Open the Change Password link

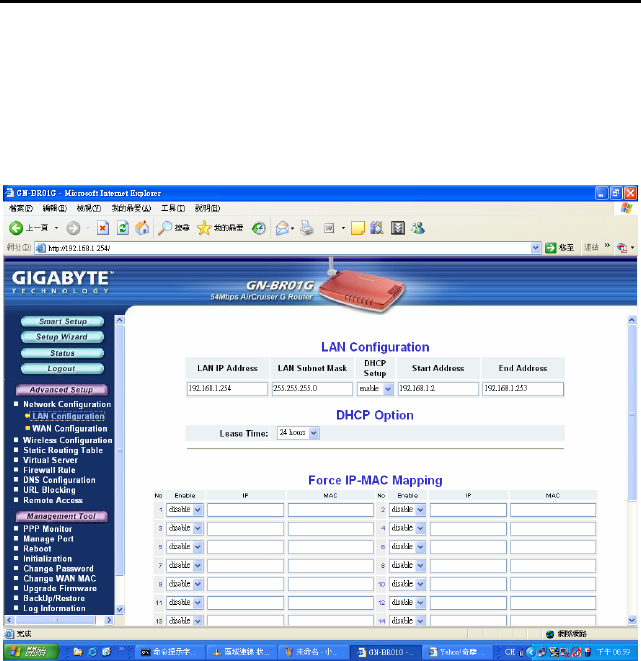tap(58, 569)
